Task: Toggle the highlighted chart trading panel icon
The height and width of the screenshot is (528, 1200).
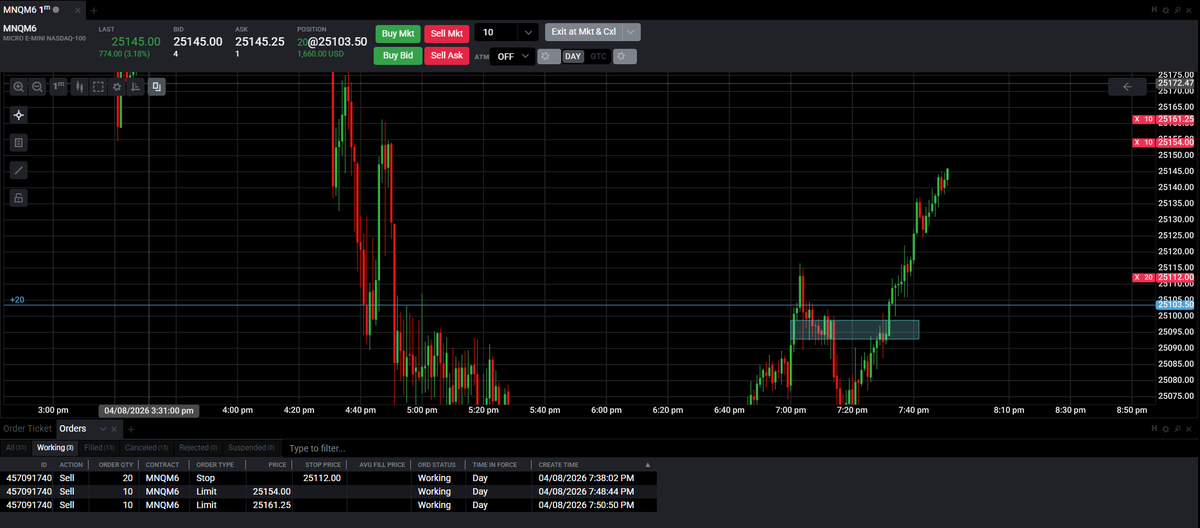Action: point(157,87)
